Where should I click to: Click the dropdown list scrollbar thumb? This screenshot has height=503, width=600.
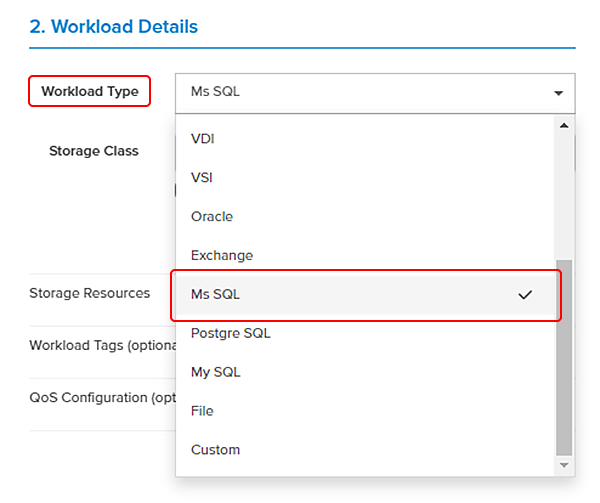(x=564, y=358)
